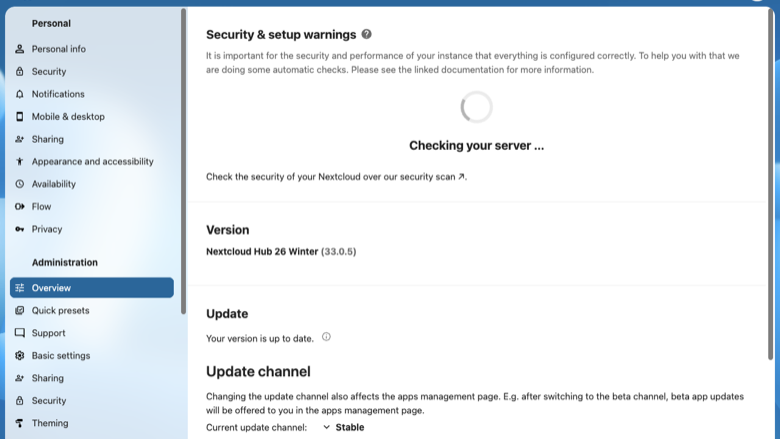Click the Administration section heading
This screenshot has height=439, width=780.
pyautogui.click(x=65, y=263)
